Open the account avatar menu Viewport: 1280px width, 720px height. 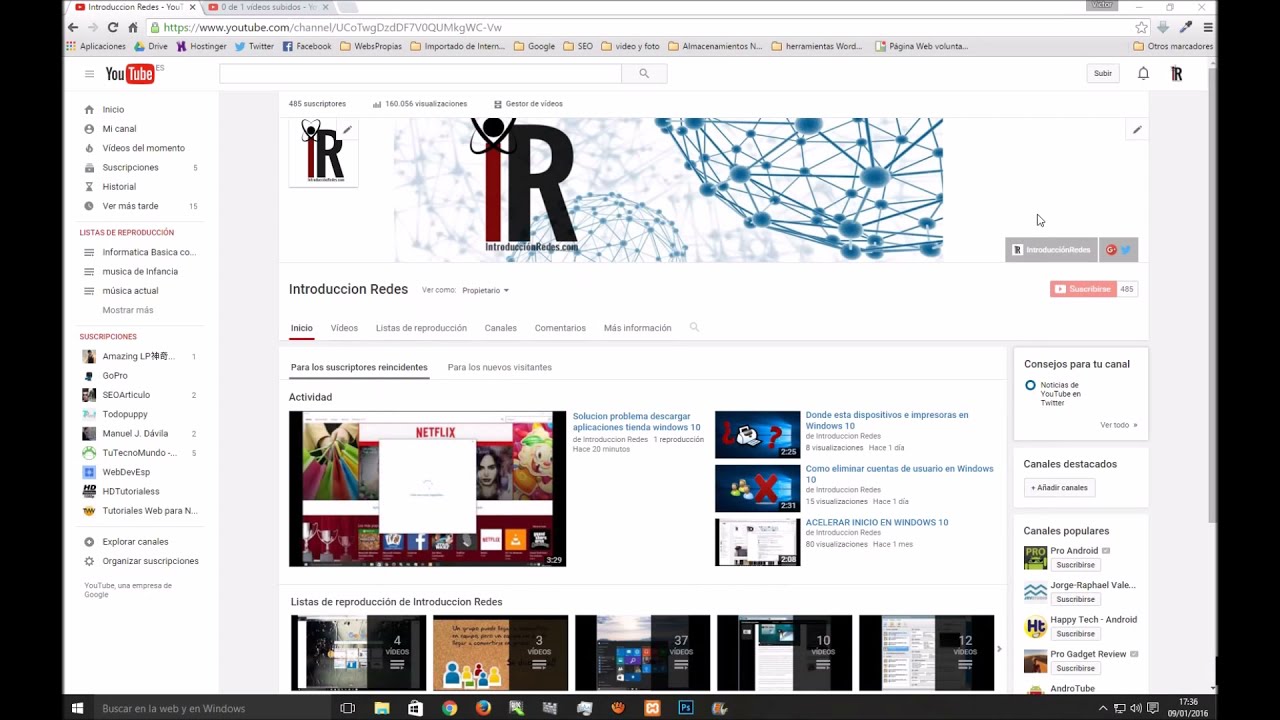pyautogui.click(x=1176, y=73)
